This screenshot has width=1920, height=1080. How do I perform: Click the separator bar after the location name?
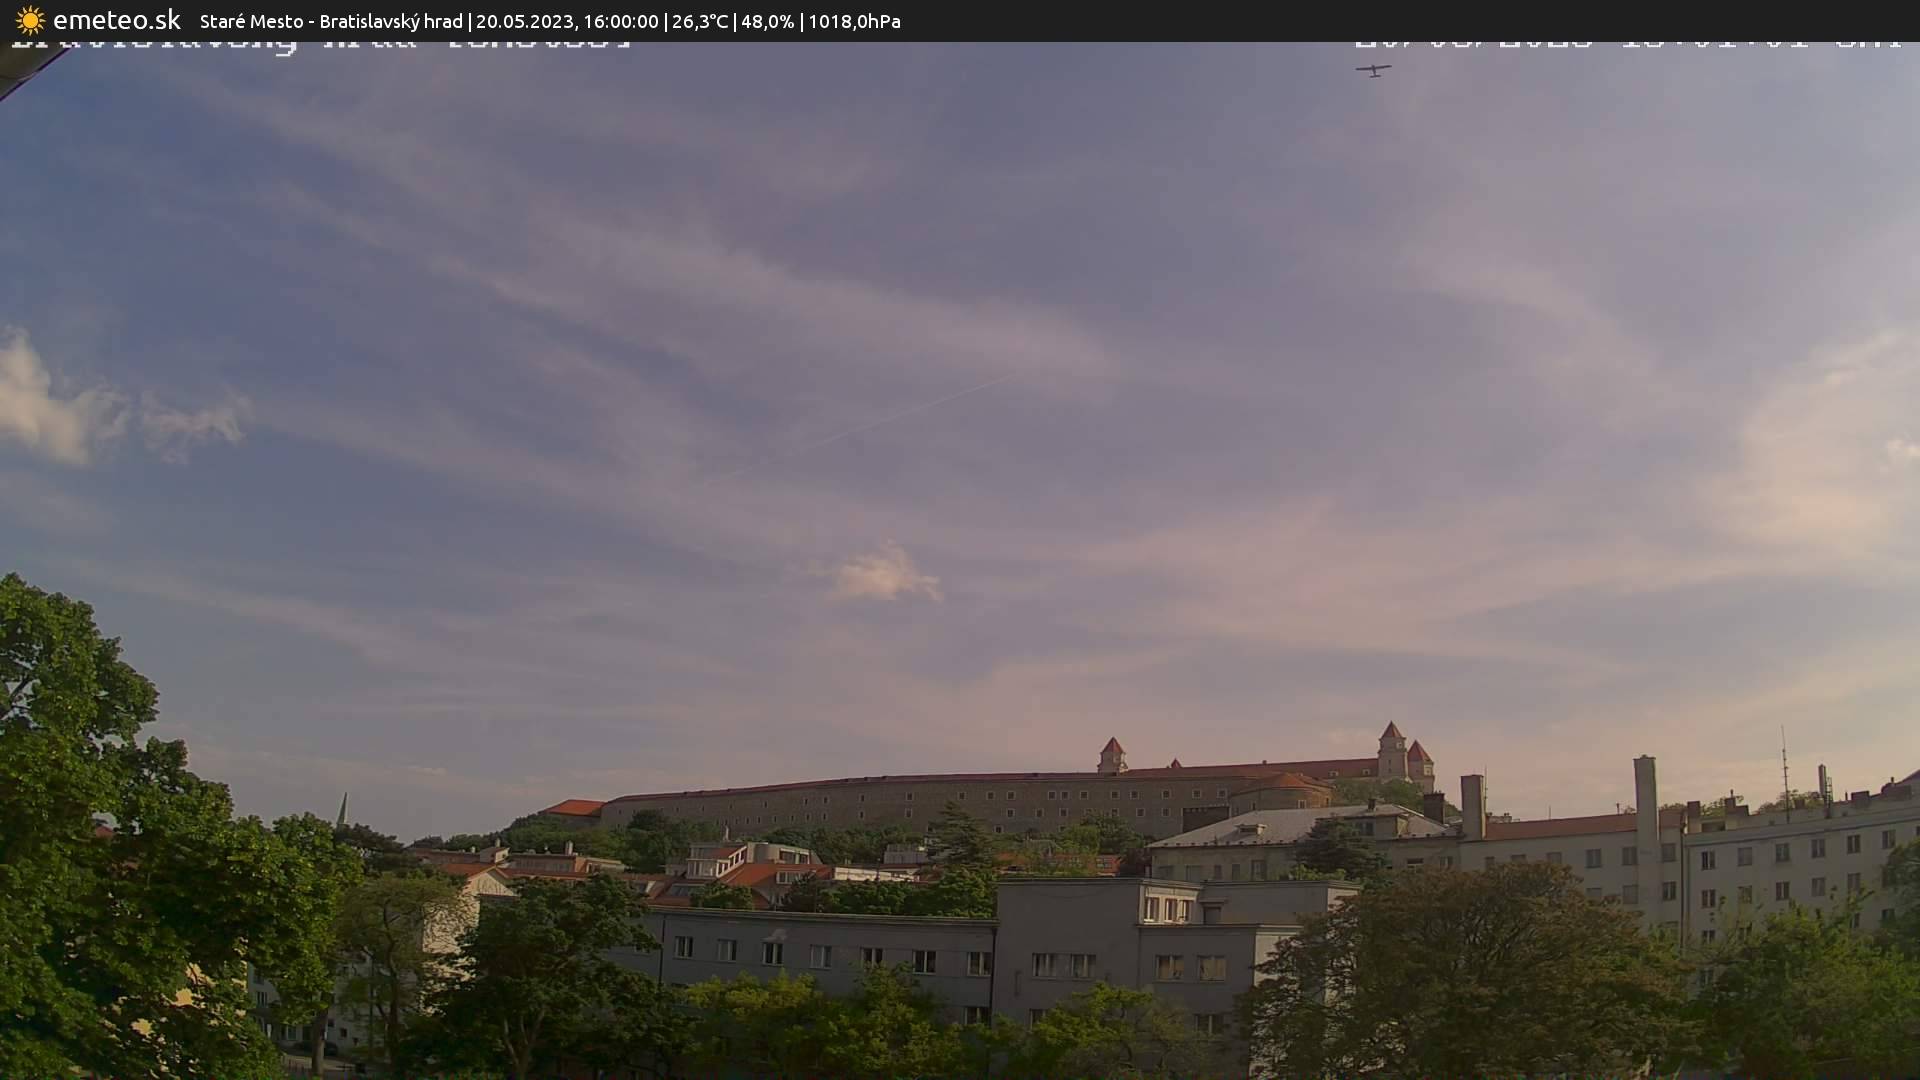470,21
